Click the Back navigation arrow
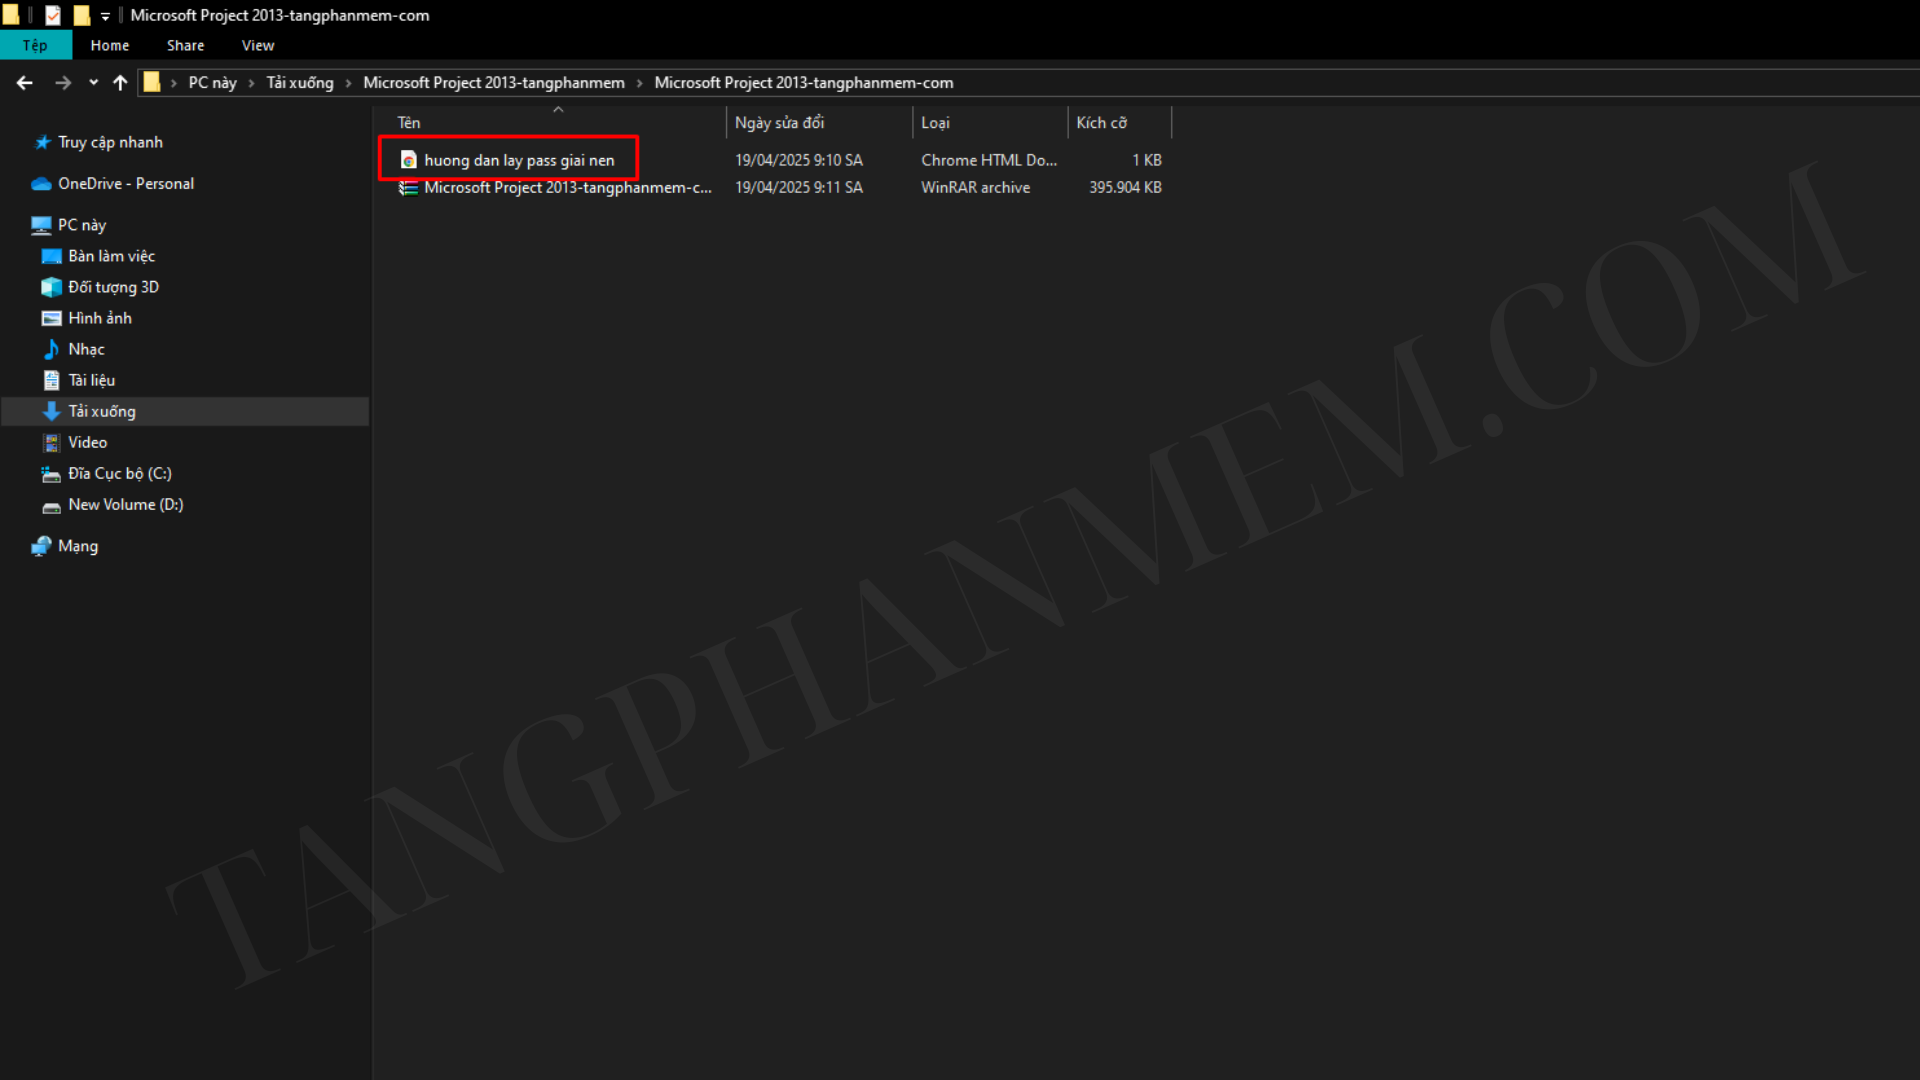 coord(25,83)
